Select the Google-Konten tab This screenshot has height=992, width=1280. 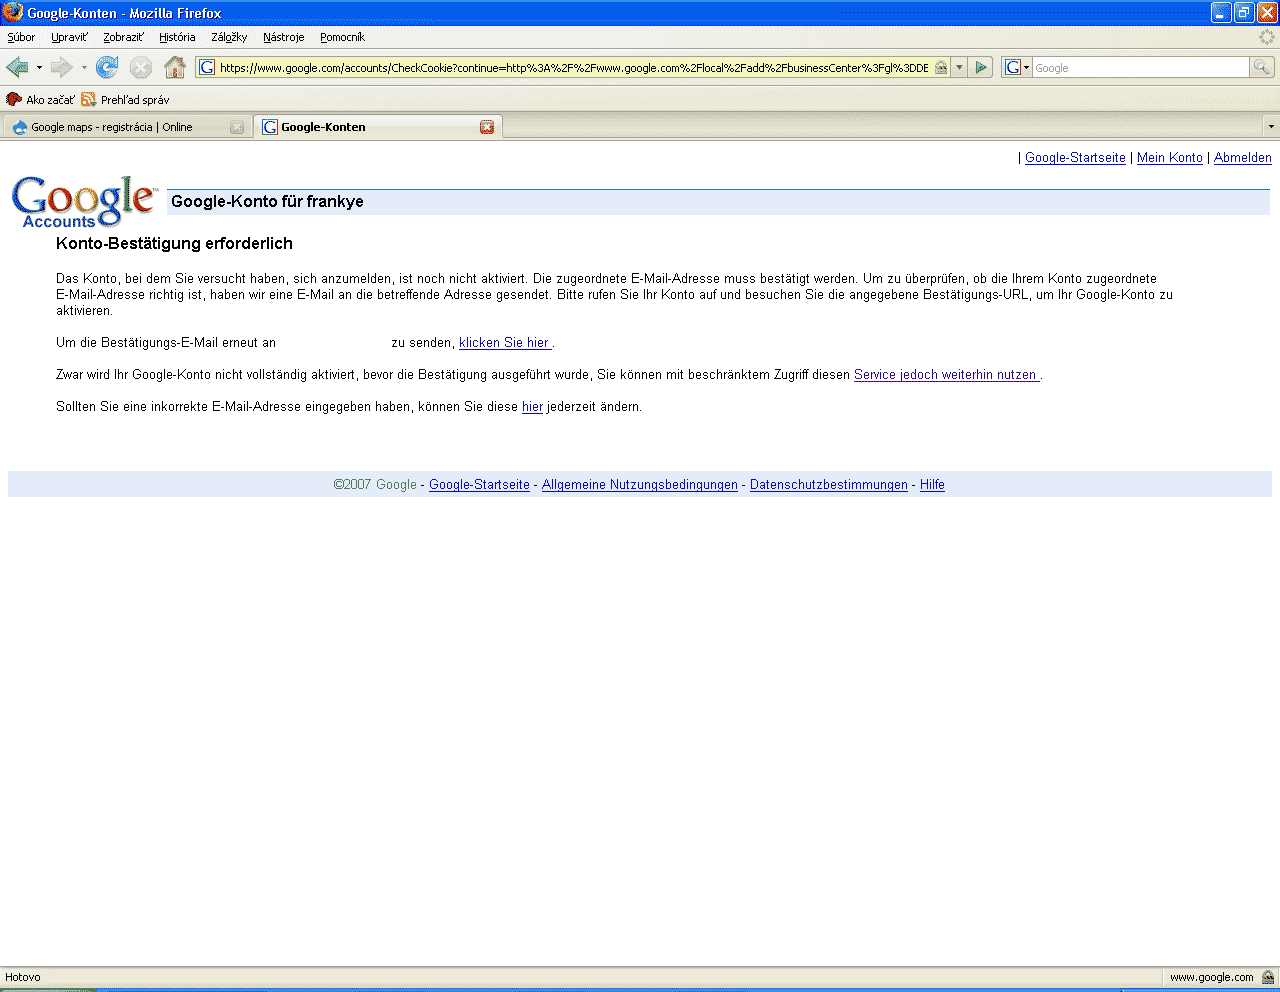point(378,127)
